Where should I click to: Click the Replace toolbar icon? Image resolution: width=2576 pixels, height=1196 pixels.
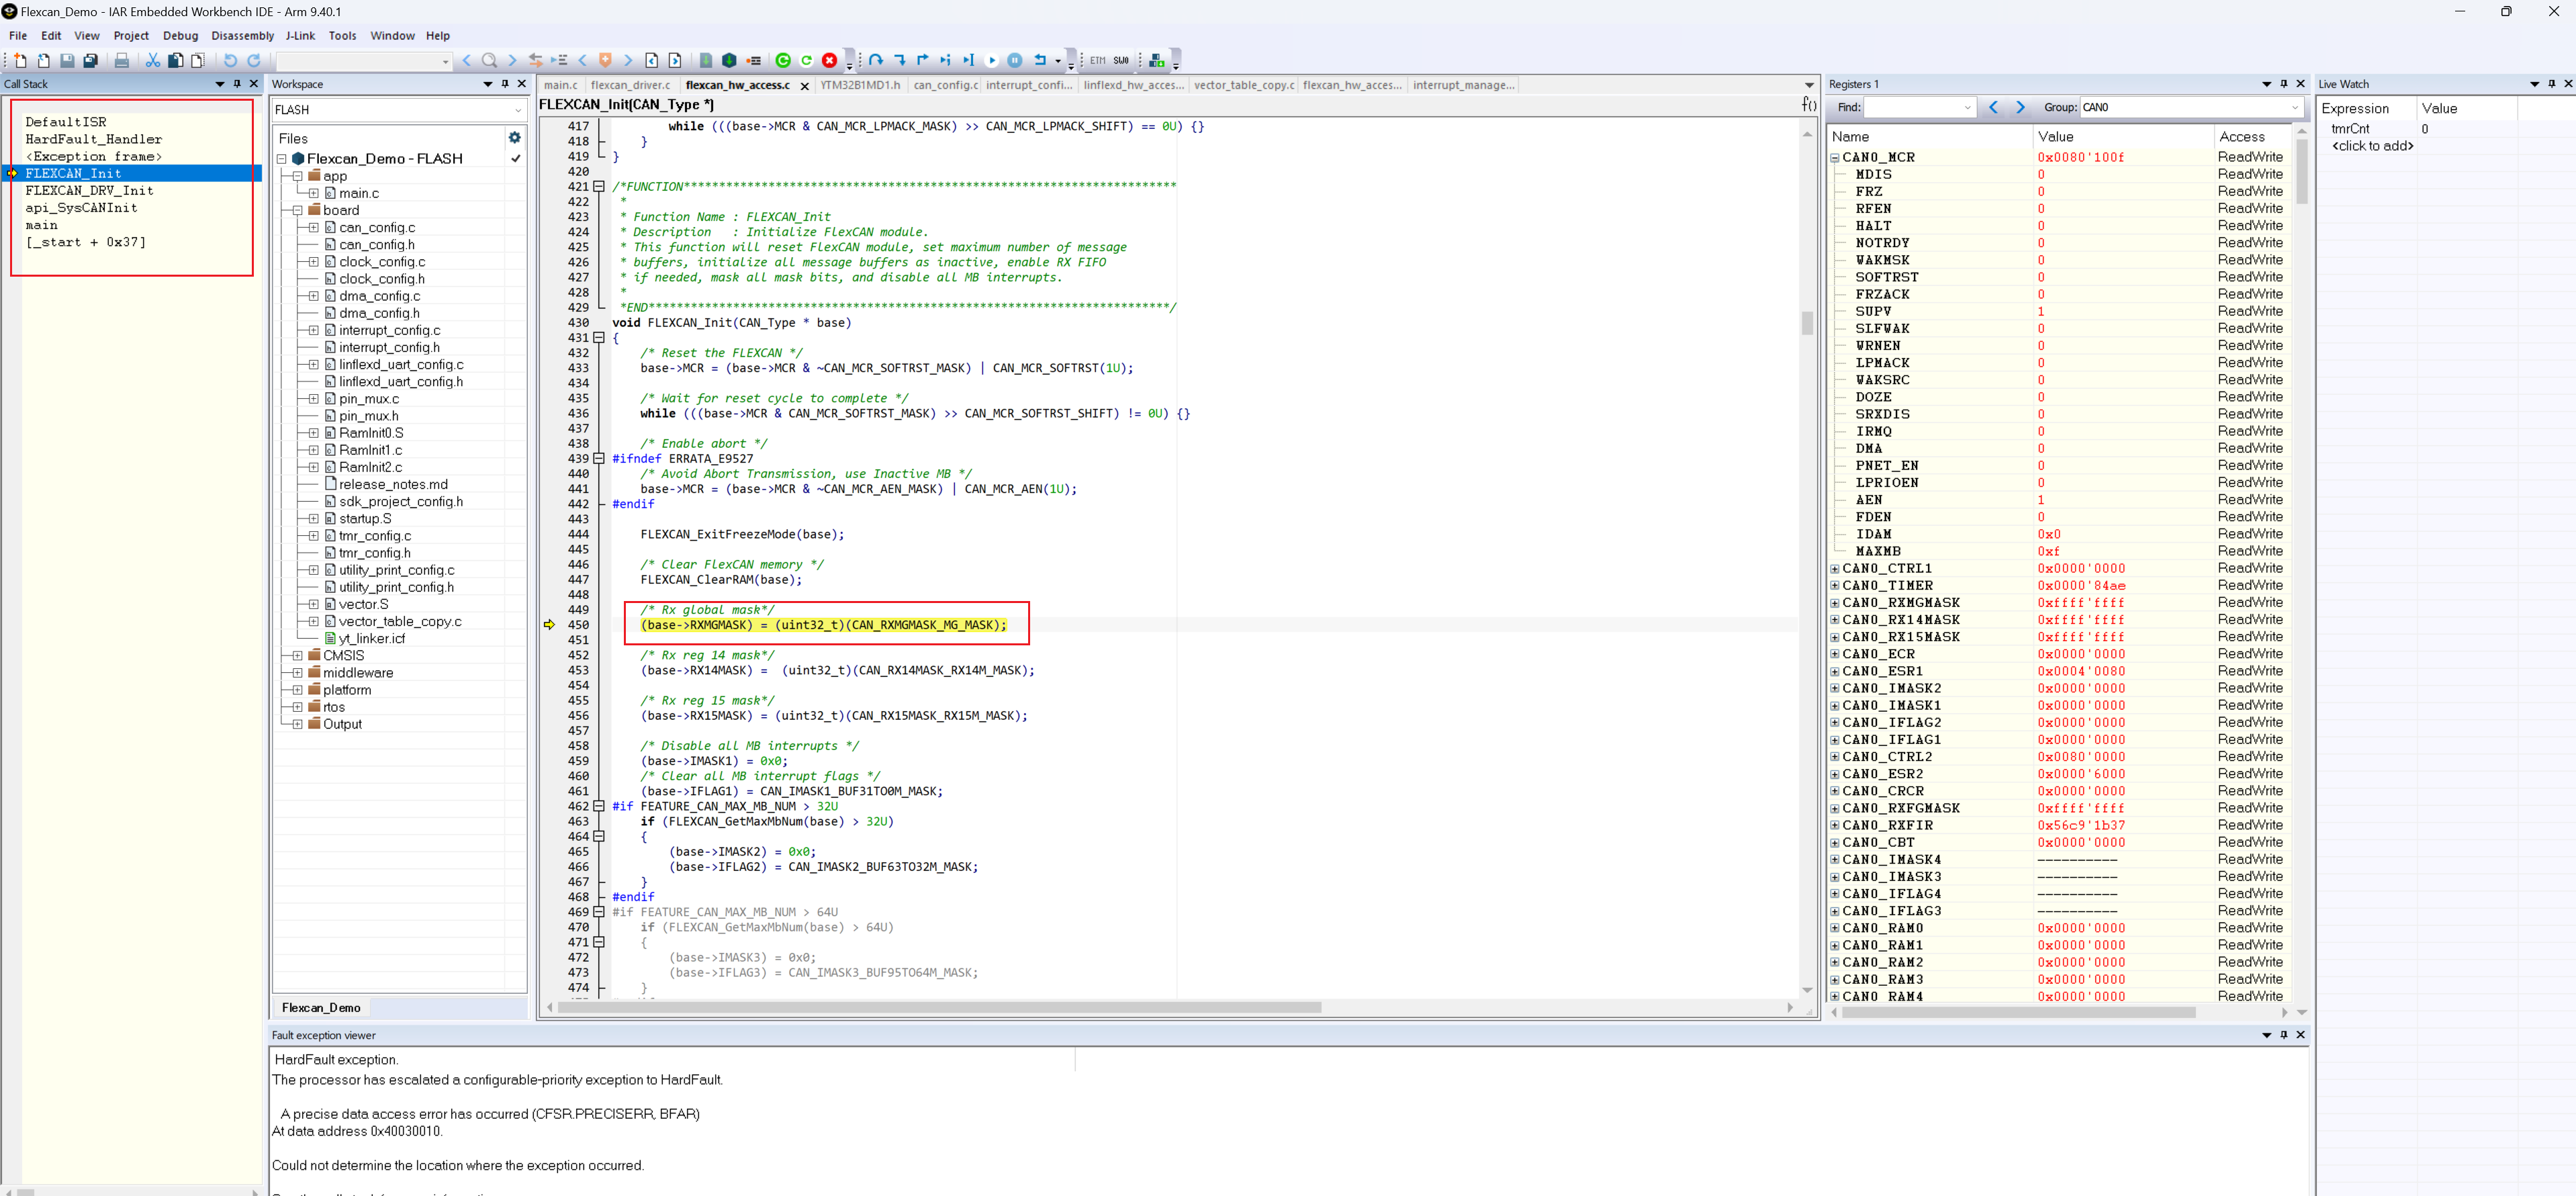(x=536, y=61)
